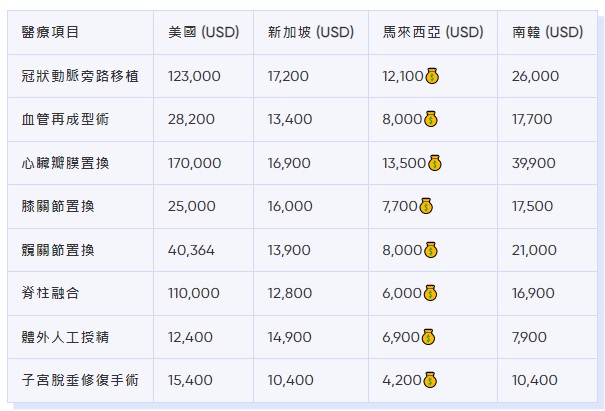Select the 南韓 (USD) column header
The height and width of the screenshot is (411, 605).
click(x=547, y=33)
